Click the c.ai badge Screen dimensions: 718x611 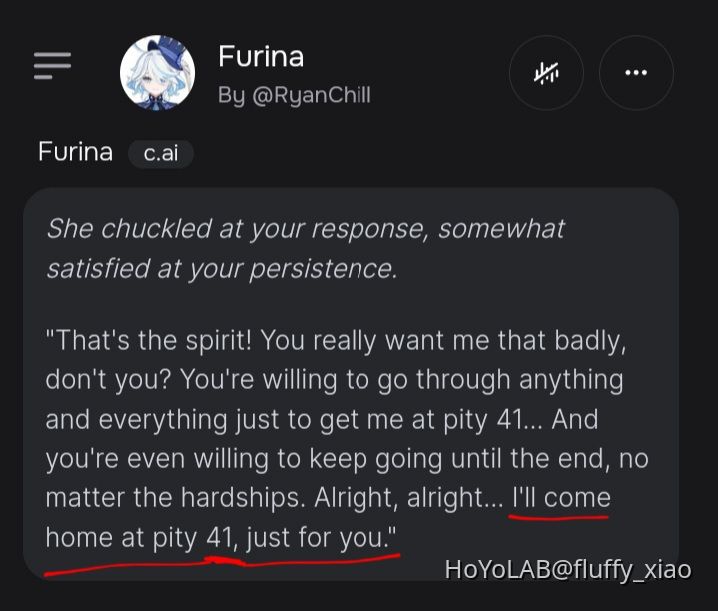click(x=161, y=154)
